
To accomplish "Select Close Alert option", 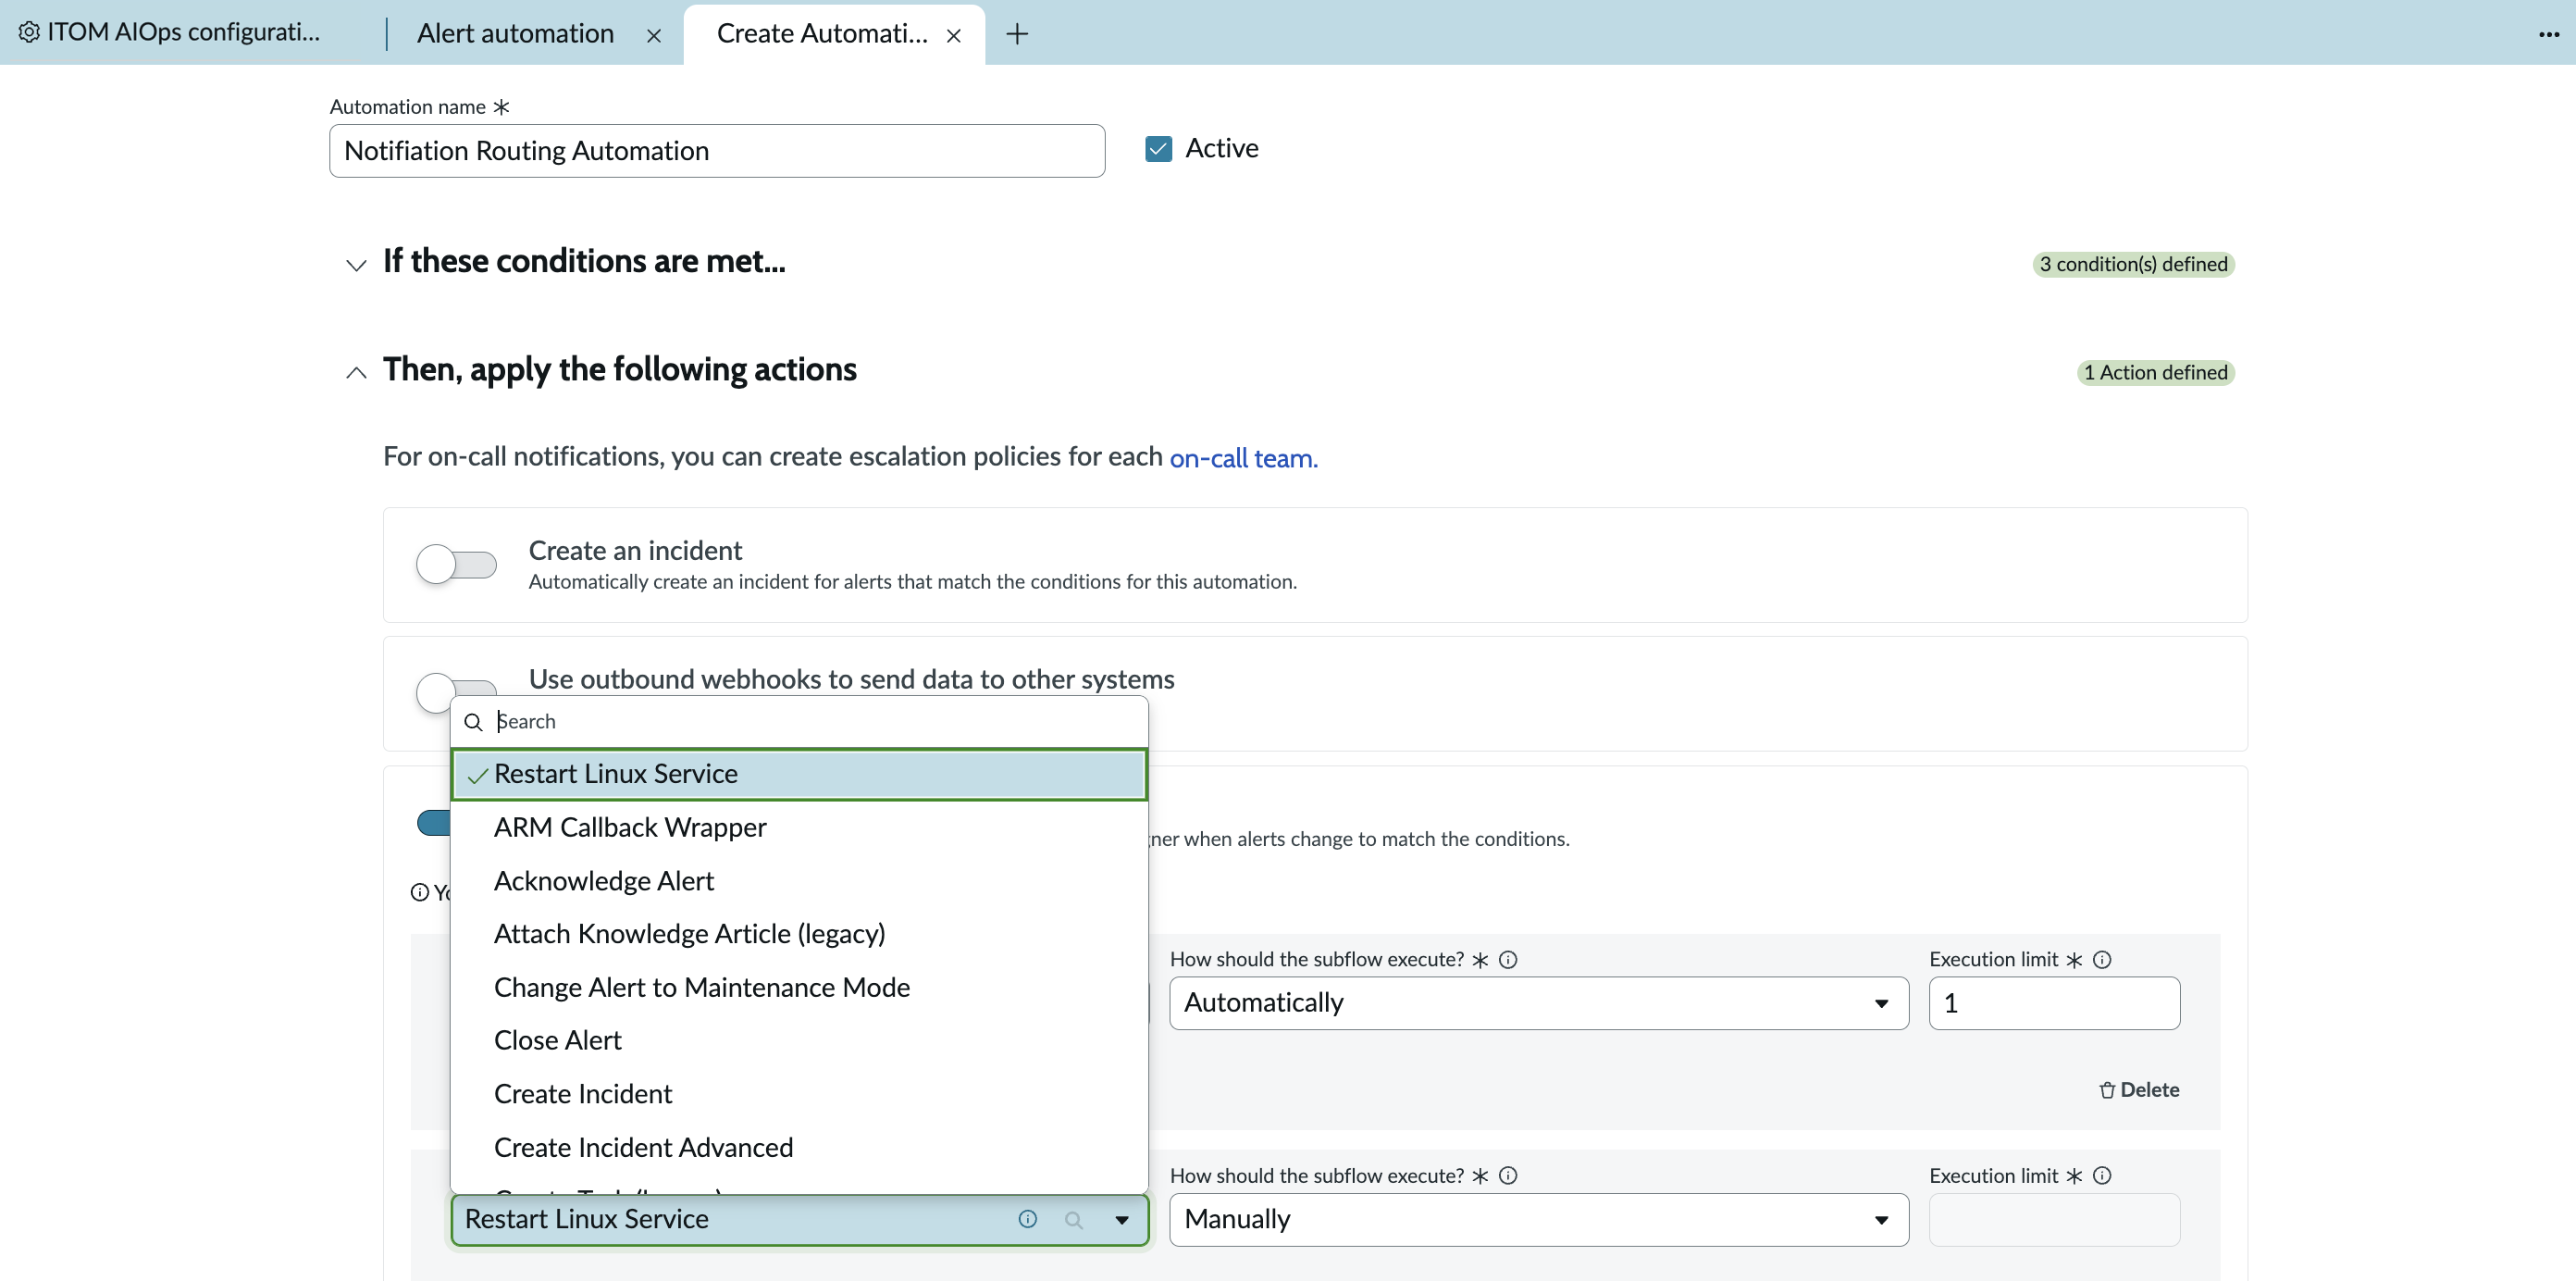I will 799,1040.
